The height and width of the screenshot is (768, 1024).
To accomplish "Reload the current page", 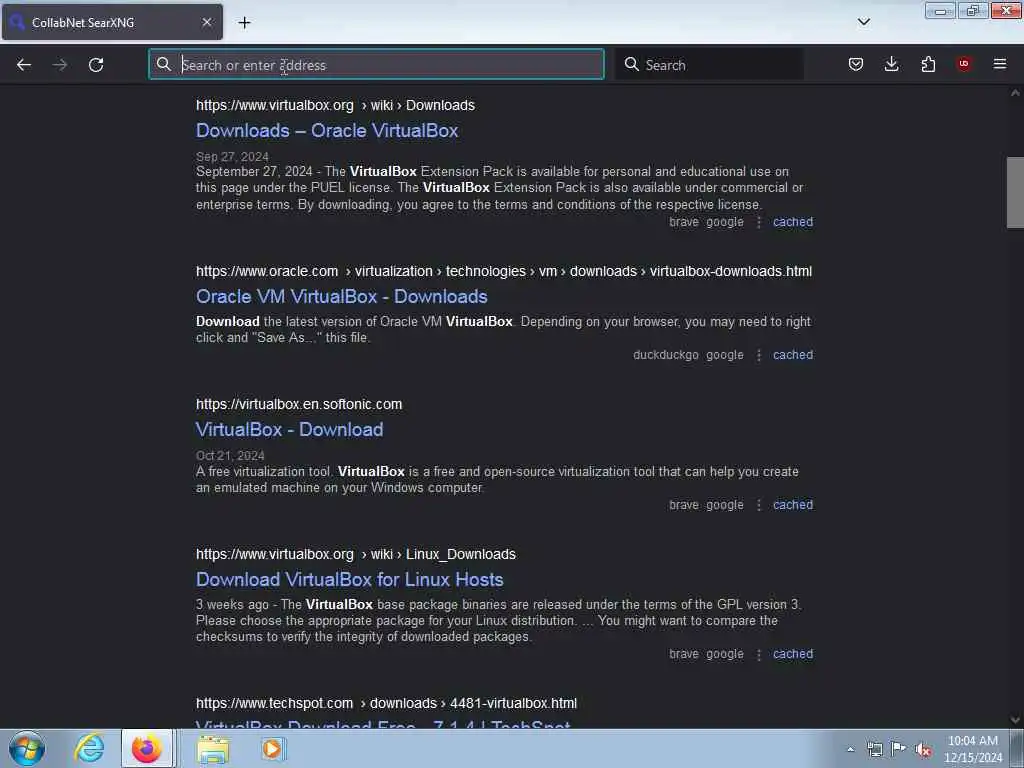I will 96,65.
